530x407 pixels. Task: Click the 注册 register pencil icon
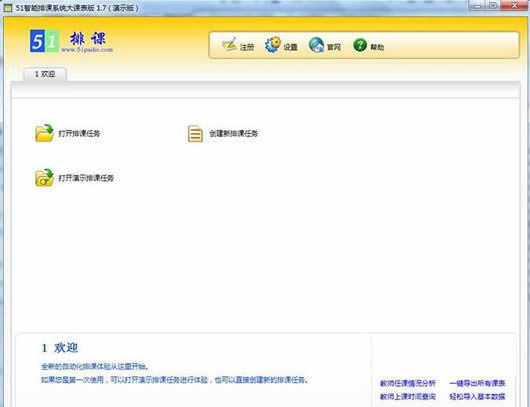pyautogui.click(x=230, y=44)
